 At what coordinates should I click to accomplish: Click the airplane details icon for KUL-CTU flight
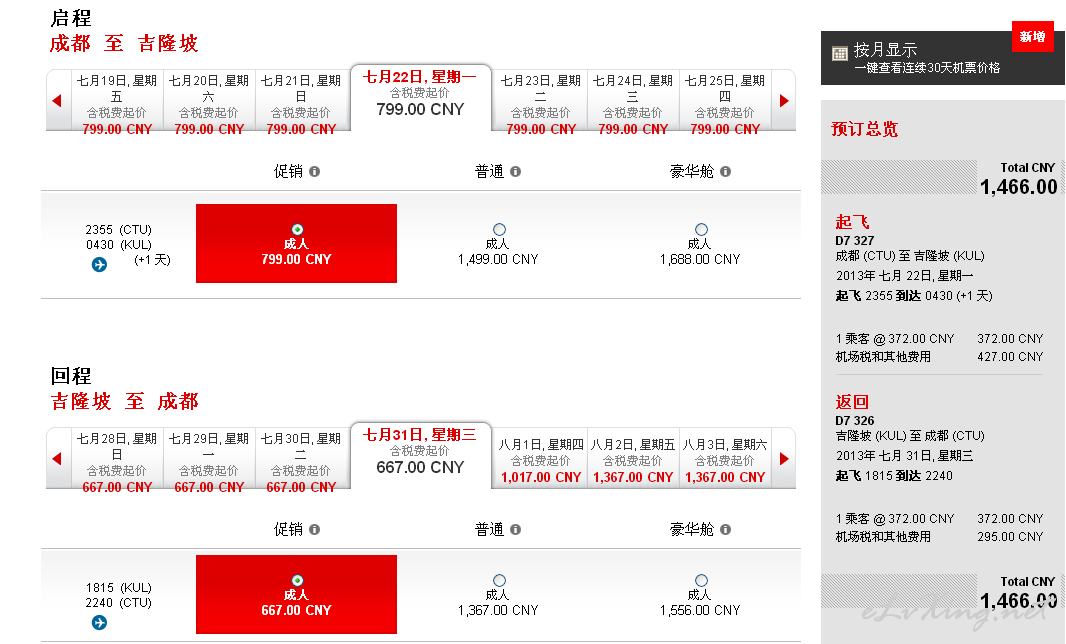click(x=99, y=622)
